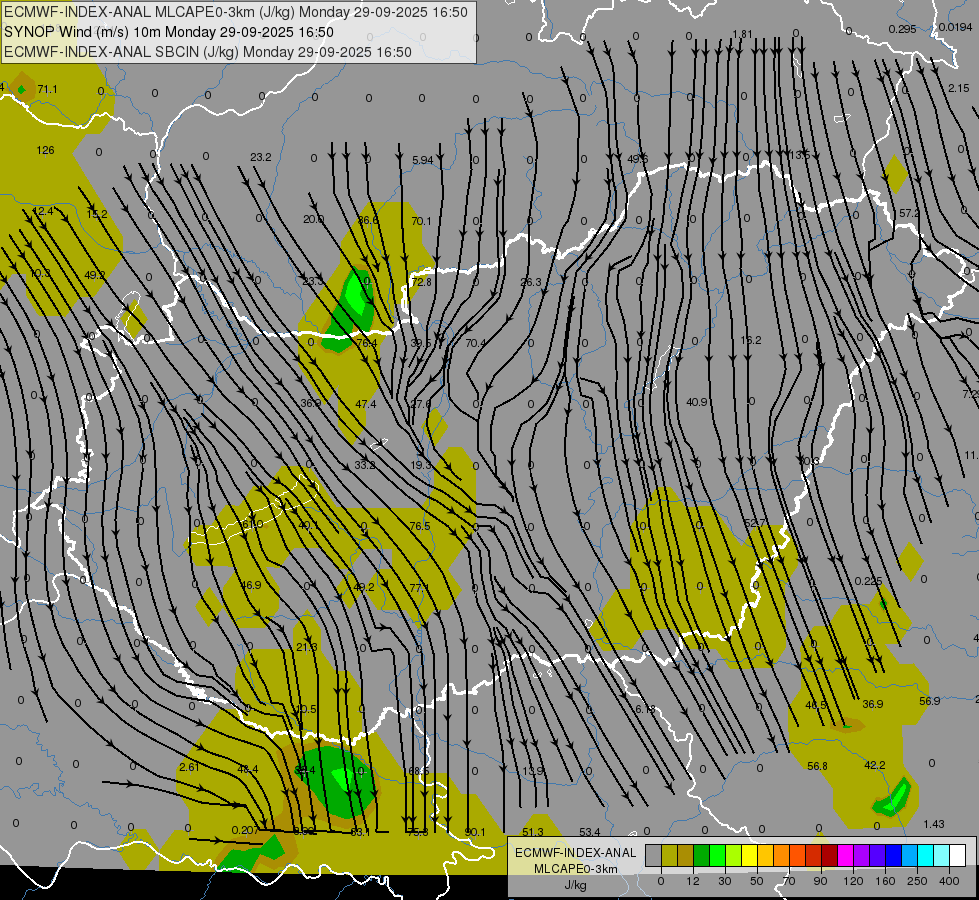Pick the dark red legend swatch
The height and width of the screenshot is (900, 979).
click(830, 855)
